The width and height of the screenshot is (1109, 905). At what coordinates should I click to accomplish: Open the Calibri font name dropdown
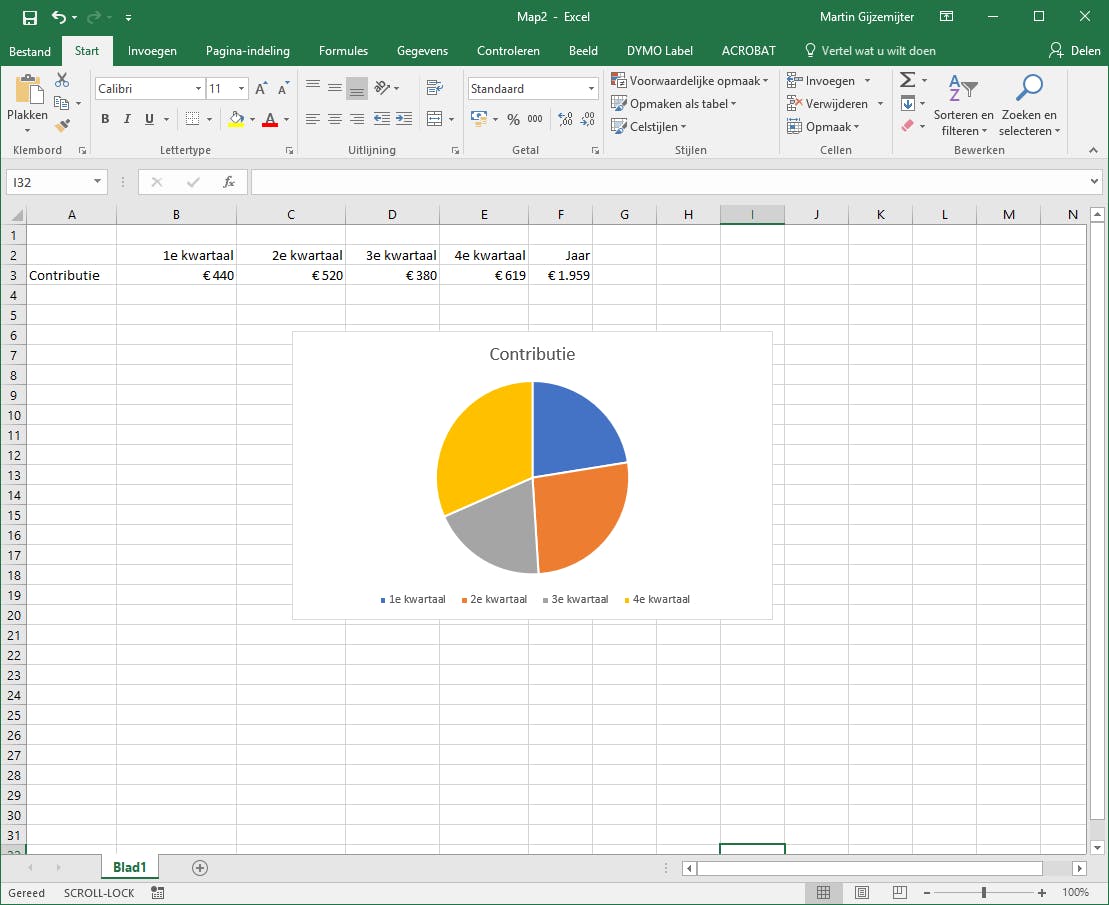(198, 89)
